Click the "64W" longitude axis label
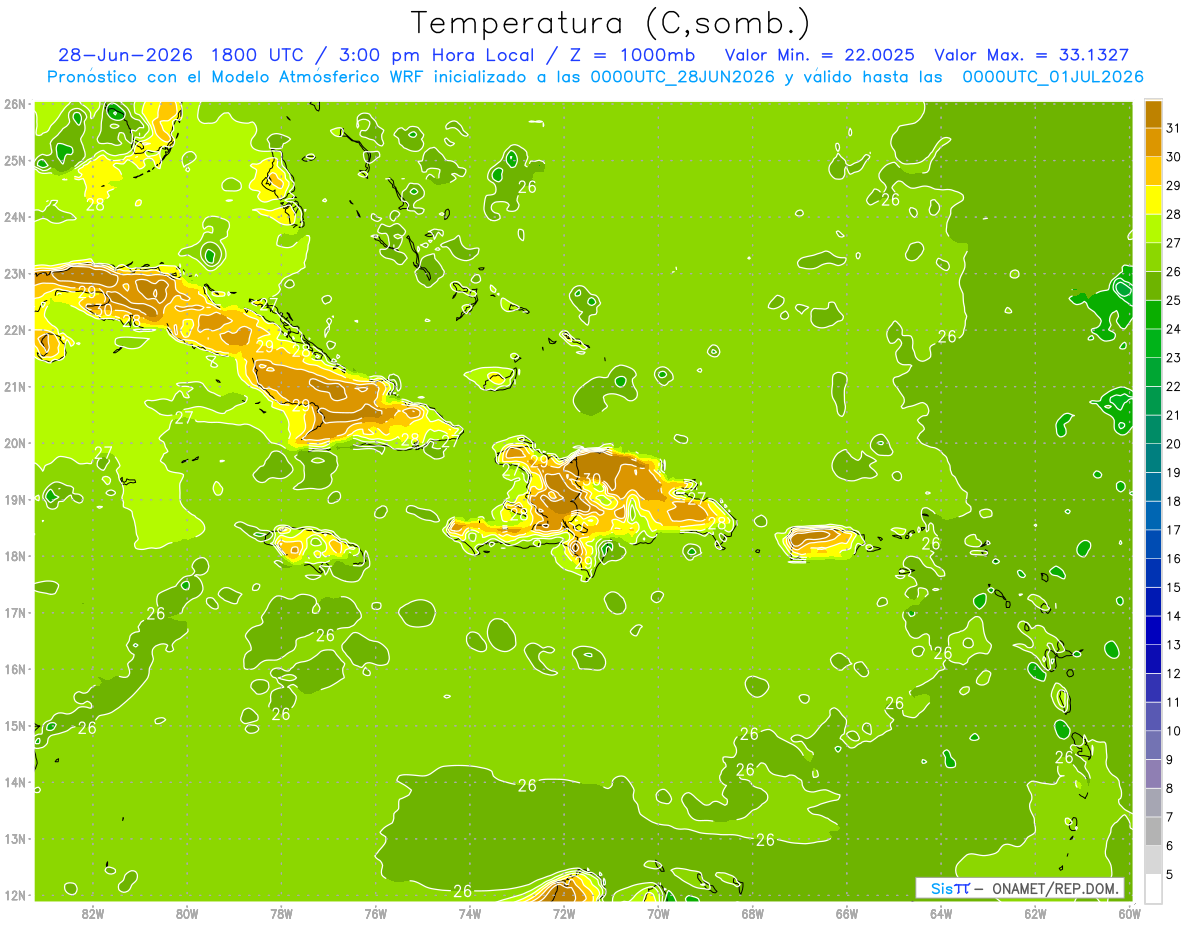Viewport: 1200px width, 927px height. 940,913
